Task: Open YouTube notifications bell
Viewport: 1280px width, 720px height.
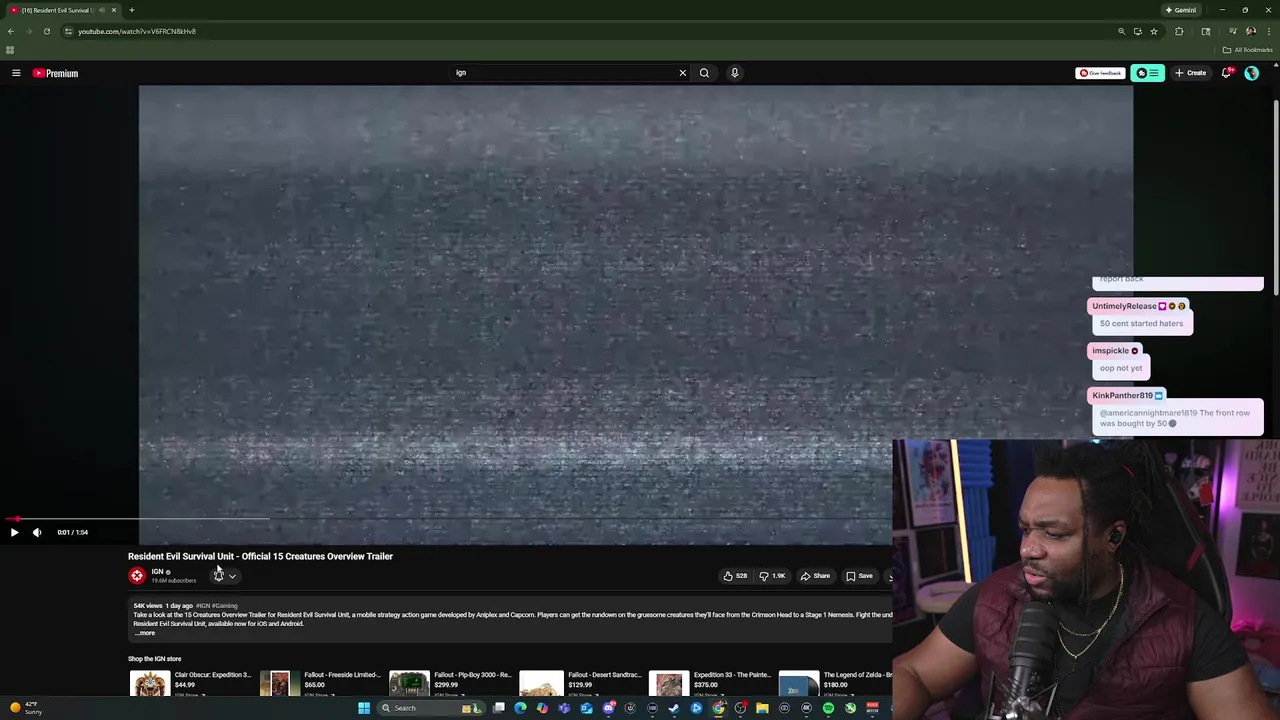Action: [x=1226, y=73]
